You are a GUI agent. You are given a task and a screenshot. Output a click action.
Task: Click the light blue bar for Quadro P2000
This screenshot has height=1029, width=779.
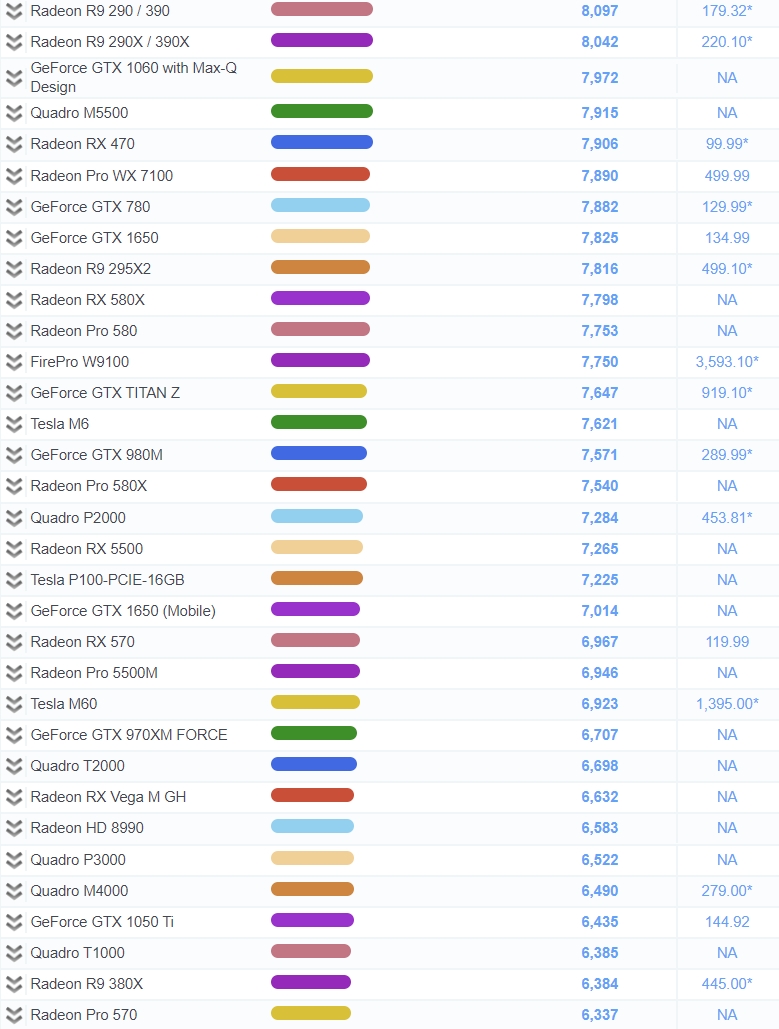(x=317, y=516)
